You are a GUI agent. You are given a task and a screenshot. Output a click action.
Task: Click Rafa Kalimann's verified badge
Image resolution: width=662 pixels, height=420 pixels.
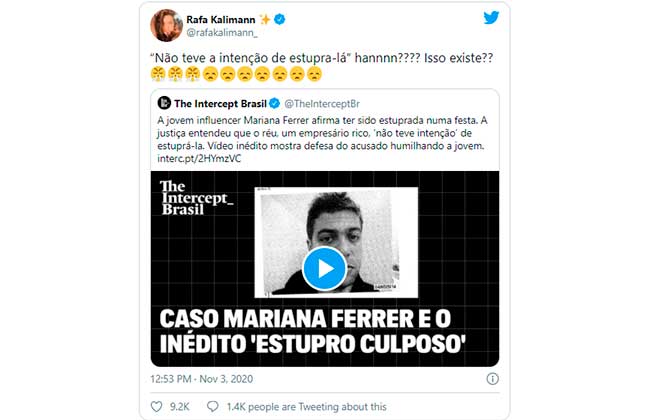[279, 19]
